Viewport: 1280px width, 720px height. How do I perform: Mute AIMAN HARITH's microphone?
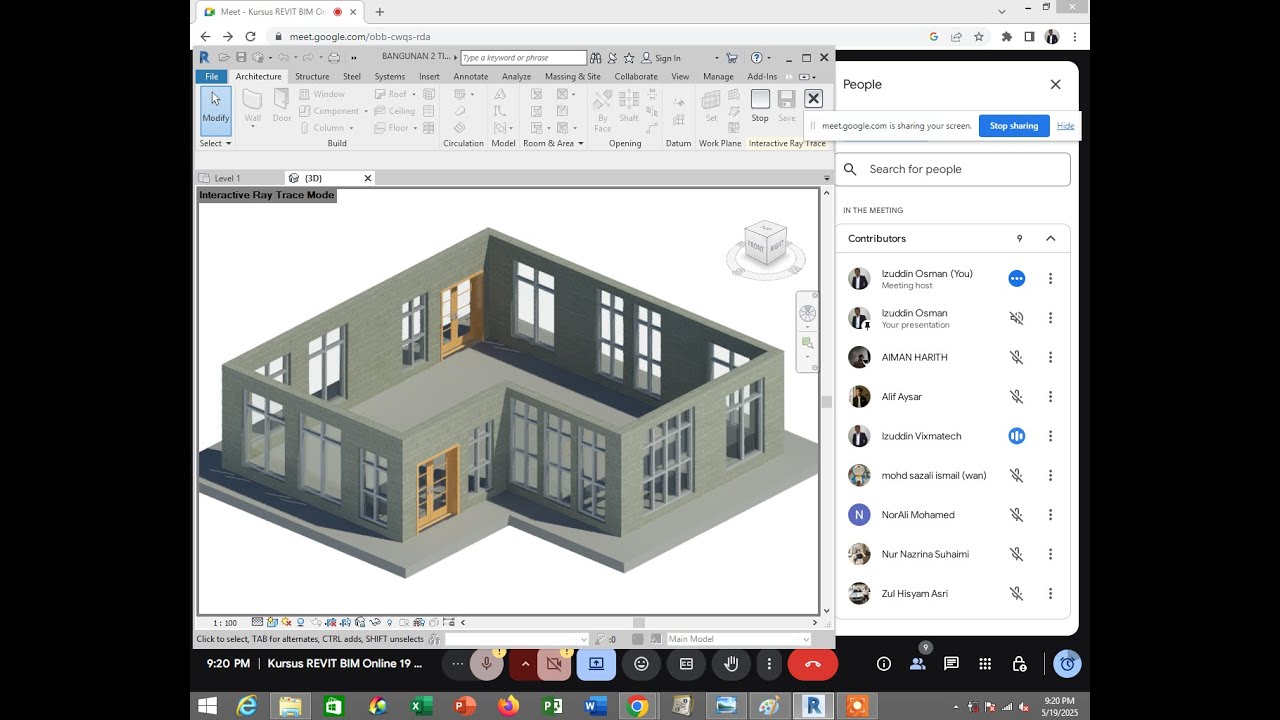[1016, 357]
